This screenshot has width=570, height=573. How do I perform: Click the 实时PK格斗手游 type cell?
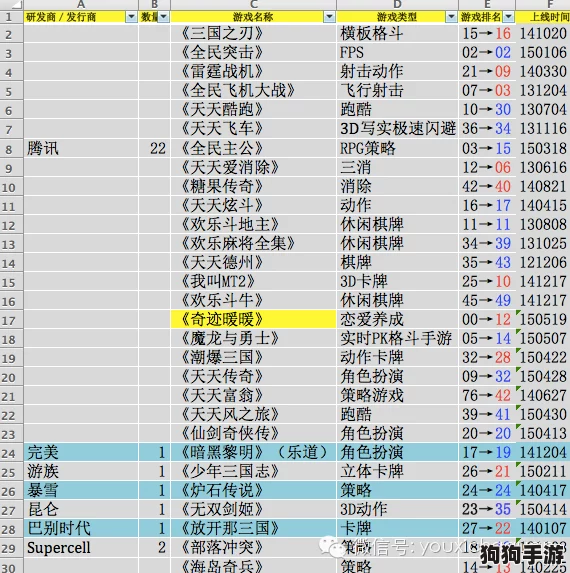point(398,339)
